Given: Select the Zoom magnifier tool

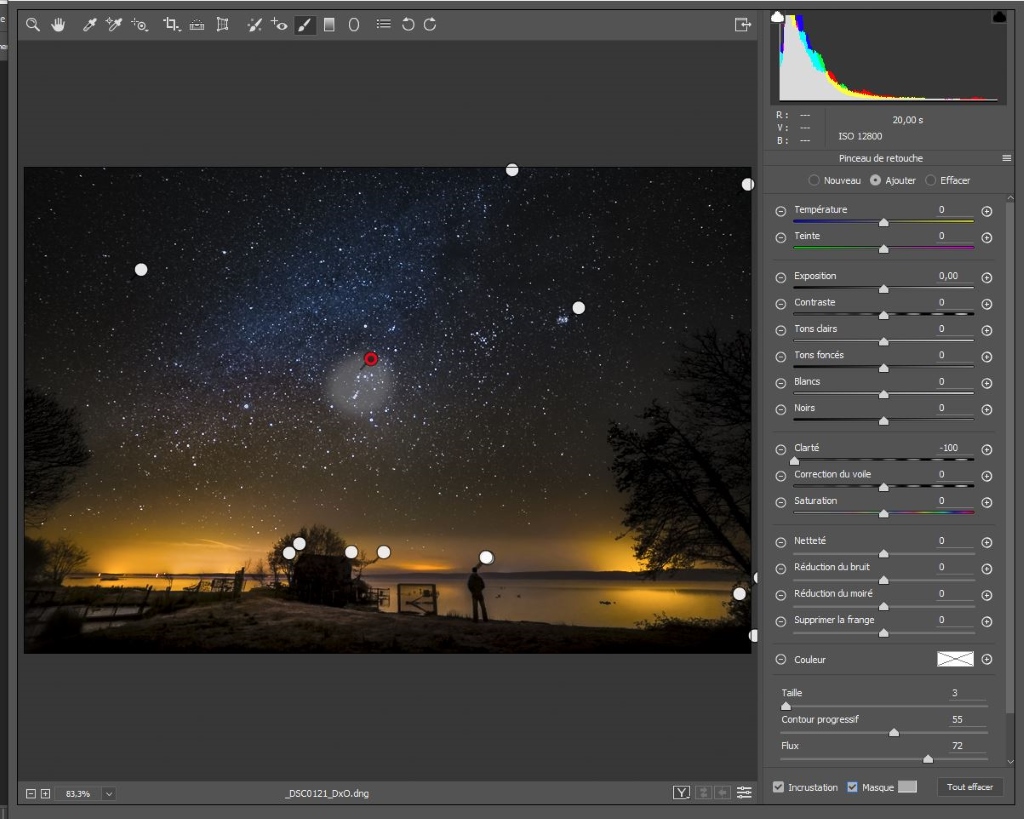Looking at the screenshot, I should (33, 25).
